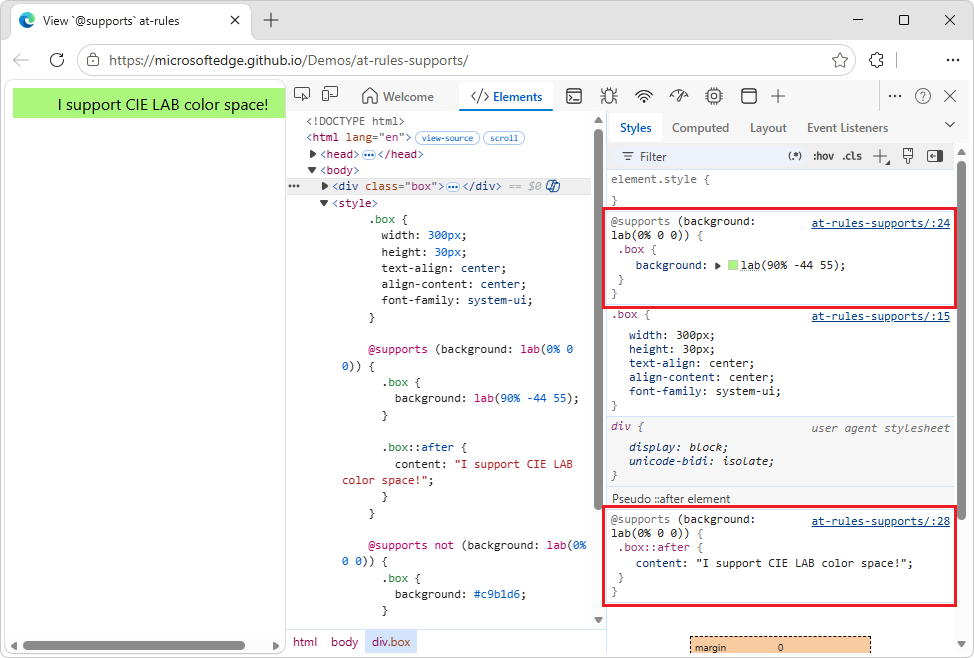Open the Network wifi icon tool
Image resolution: width=974 pixels, height=658 pixels.
644,96
